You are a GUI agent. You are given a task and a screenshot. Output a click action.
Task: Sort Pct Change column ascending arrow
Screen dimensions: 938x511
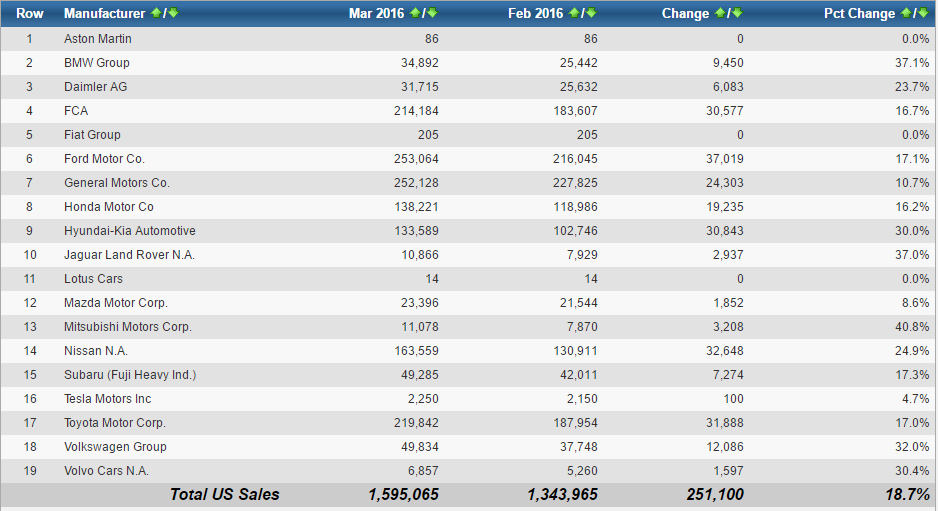pos(906,13)
